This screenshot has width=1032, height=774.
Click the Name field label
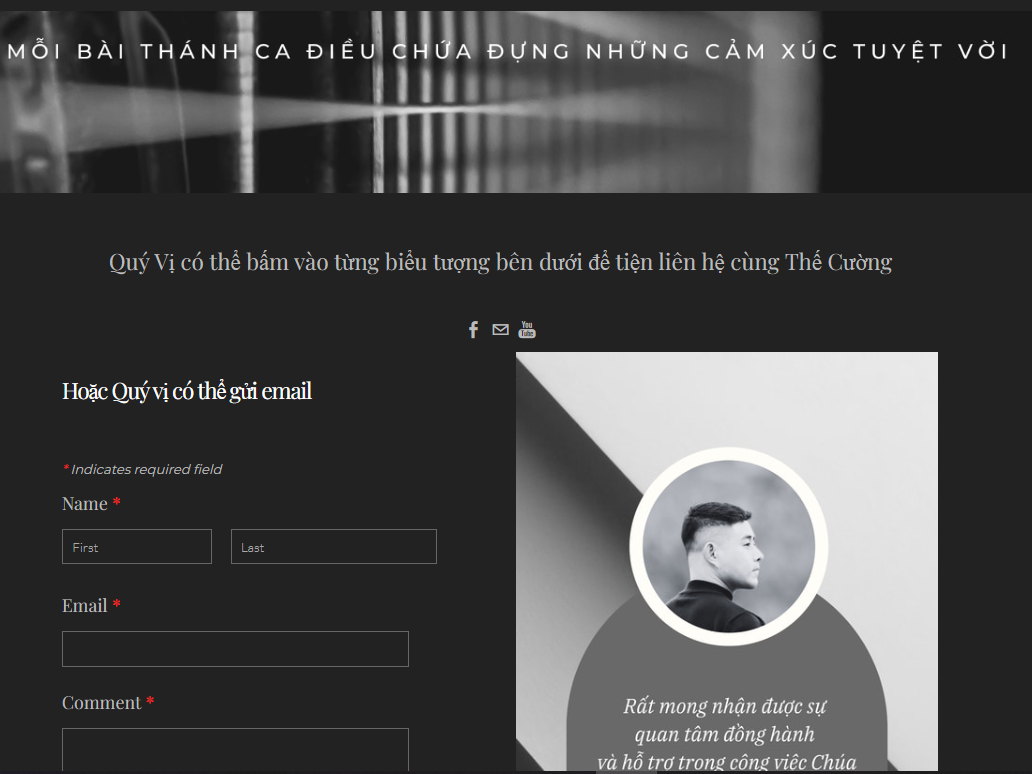tap(84, 503)
